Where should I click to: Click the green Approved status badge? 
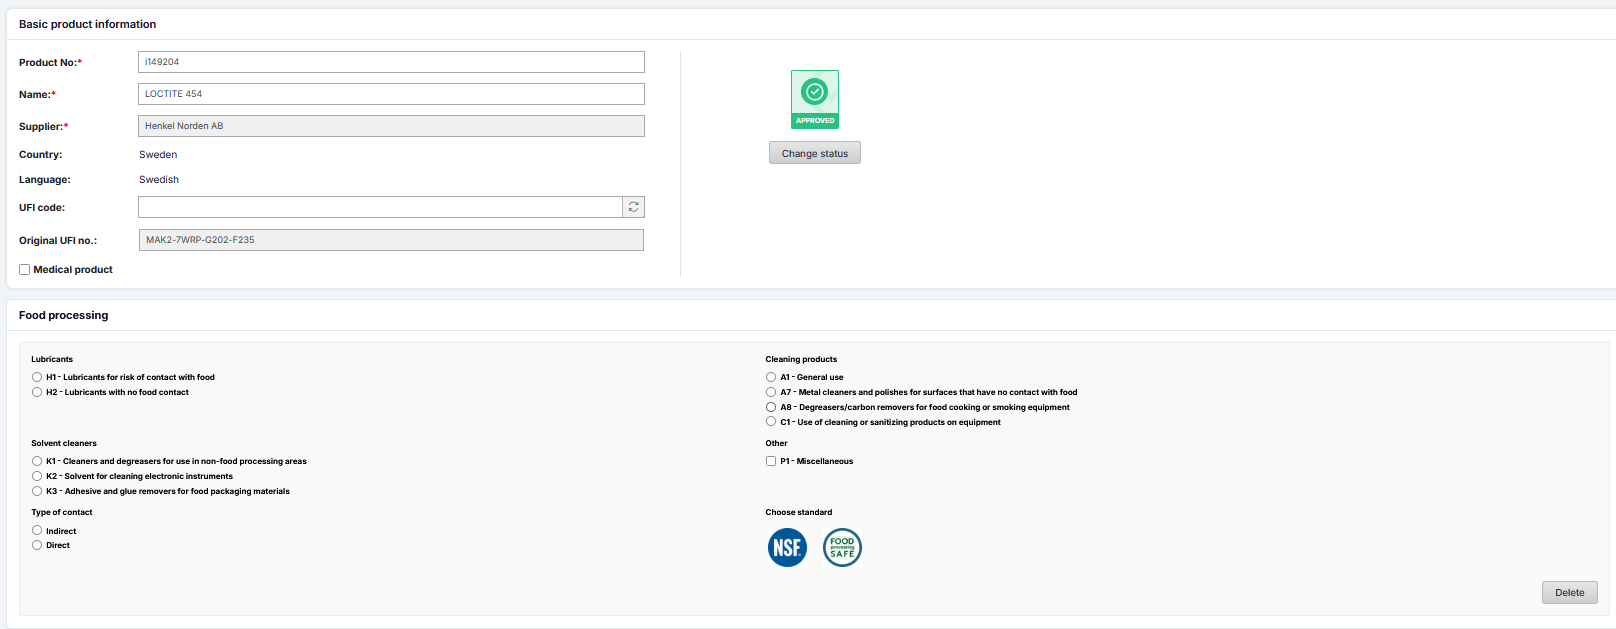point(815,99)
